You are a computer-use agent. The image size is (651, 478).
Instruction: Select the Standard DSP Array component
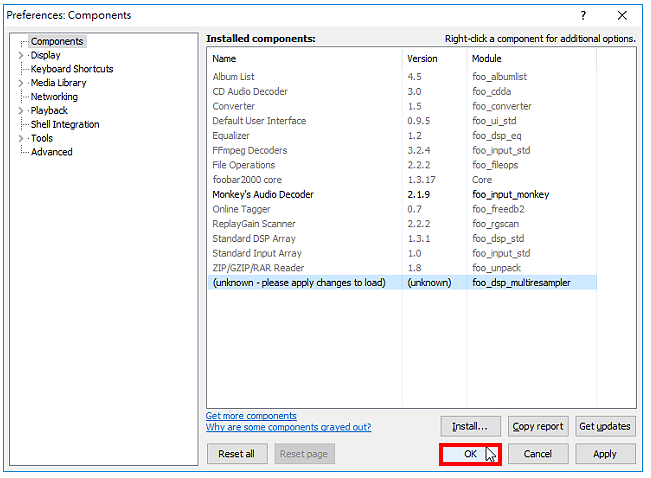tap(402, 239)
